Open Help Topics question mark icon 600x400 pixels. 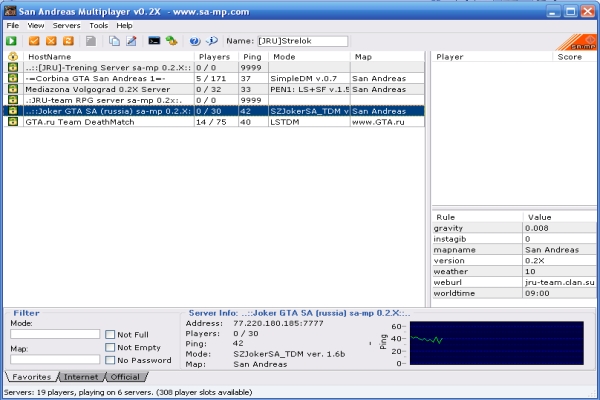[195, 41]
